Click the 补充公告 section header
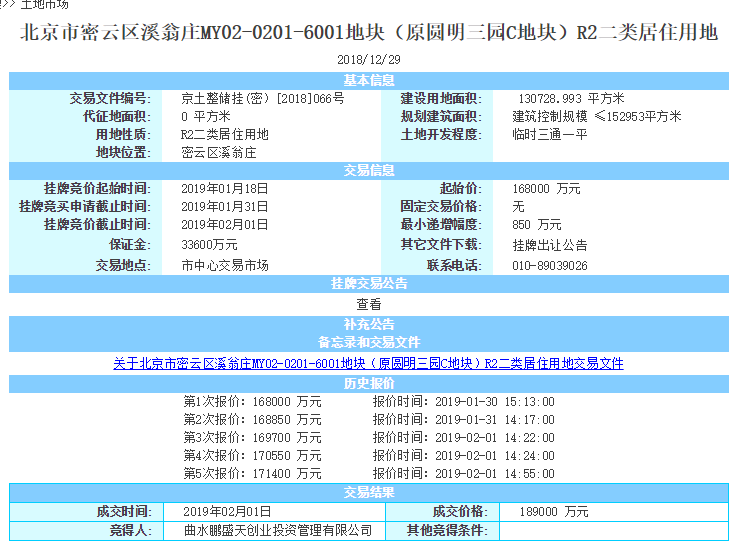 (369, 324)
